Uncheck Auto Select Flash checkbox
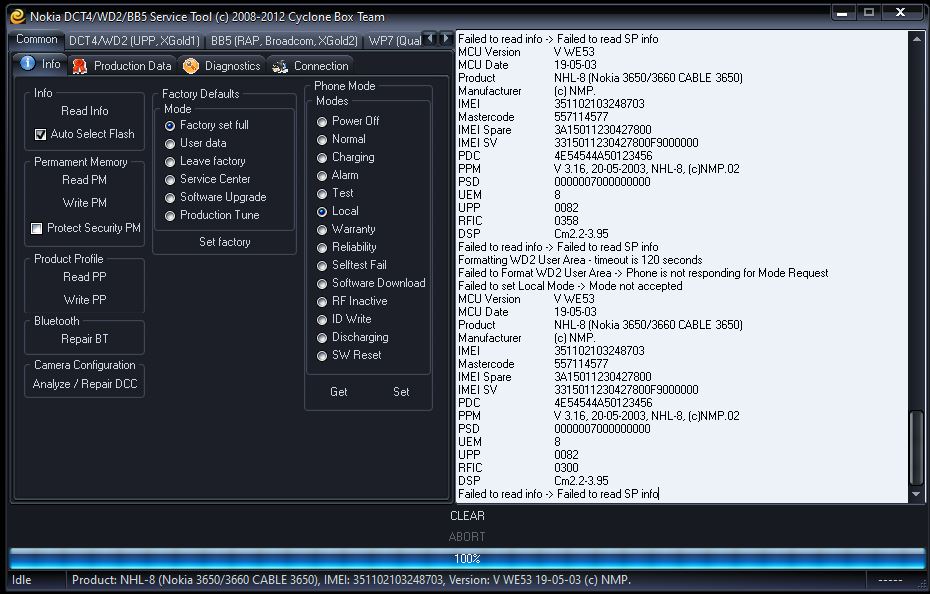This screenshot has height=594, width=930. tap(41, 134)
